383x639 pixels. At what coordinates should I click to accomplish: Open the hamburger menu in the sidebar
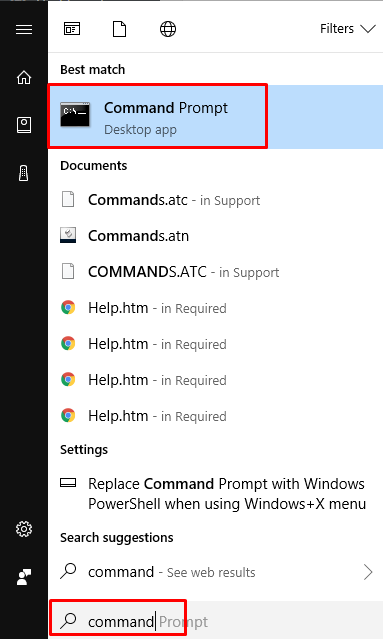click(24, 29)
